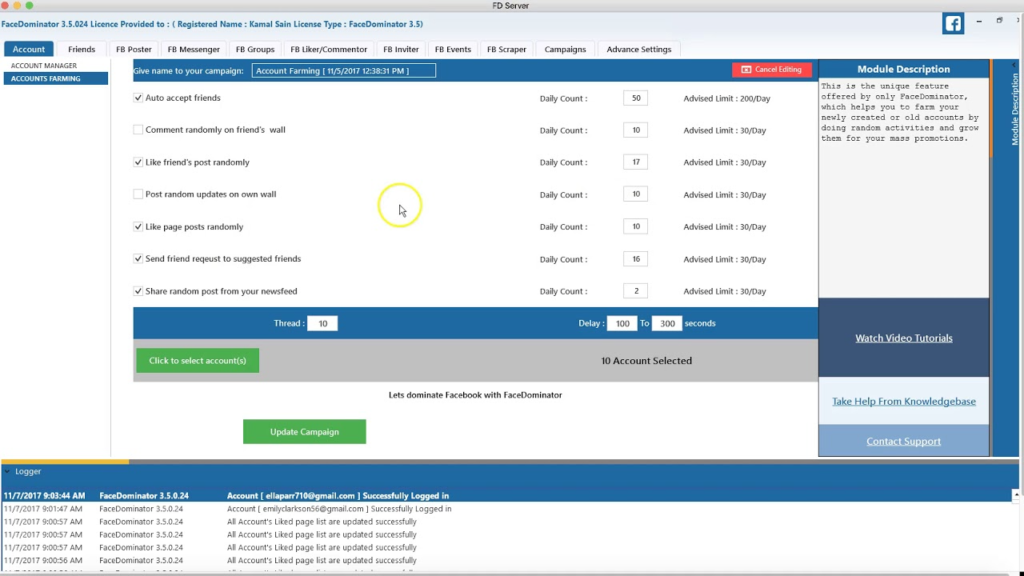Click the Delay maximum seconds field
The height and width of the screenshot is (576, 1024).
pyautogui.click(x=667, y=323)
